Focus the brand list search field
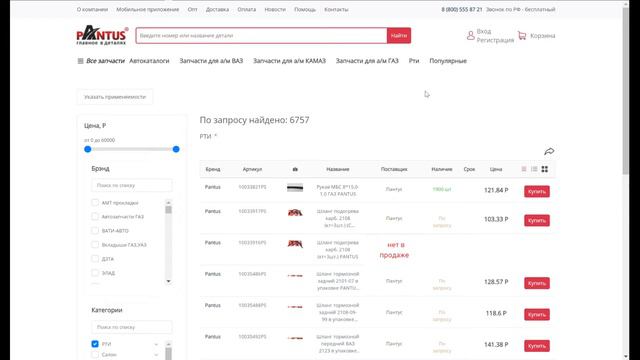Image resolution: width=640 pixels, height=360 pixels. pos(131,185)
